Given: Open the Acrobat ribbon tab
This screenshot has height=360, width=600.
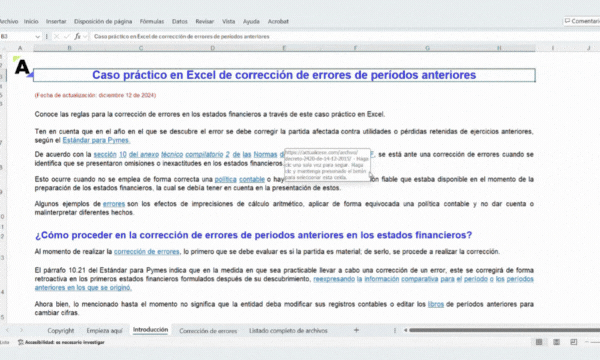Looking at the screenshot, I should coord(278,21).
